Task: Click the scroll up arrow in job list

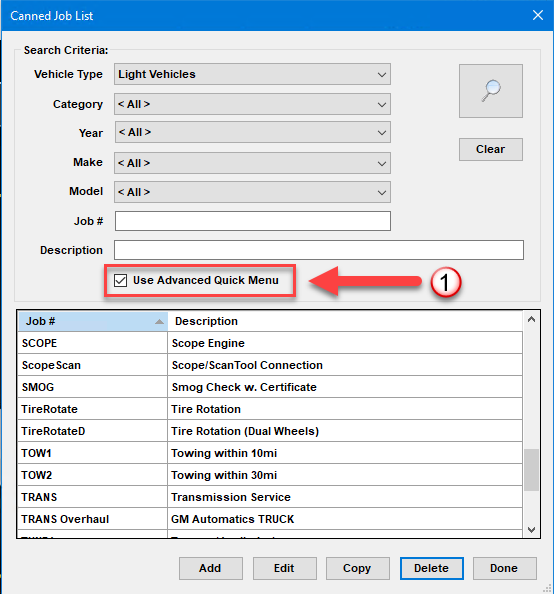Action: tap(531, 319)
